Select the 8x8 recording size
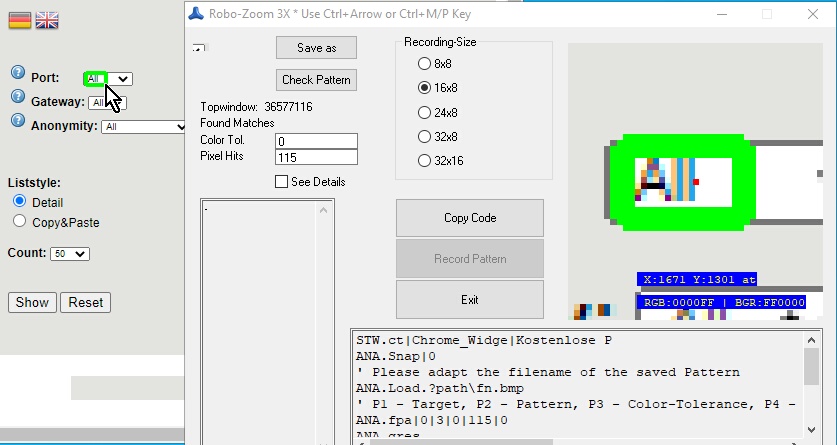This screenshot has width=837, height=445. (x=425, y=64)
